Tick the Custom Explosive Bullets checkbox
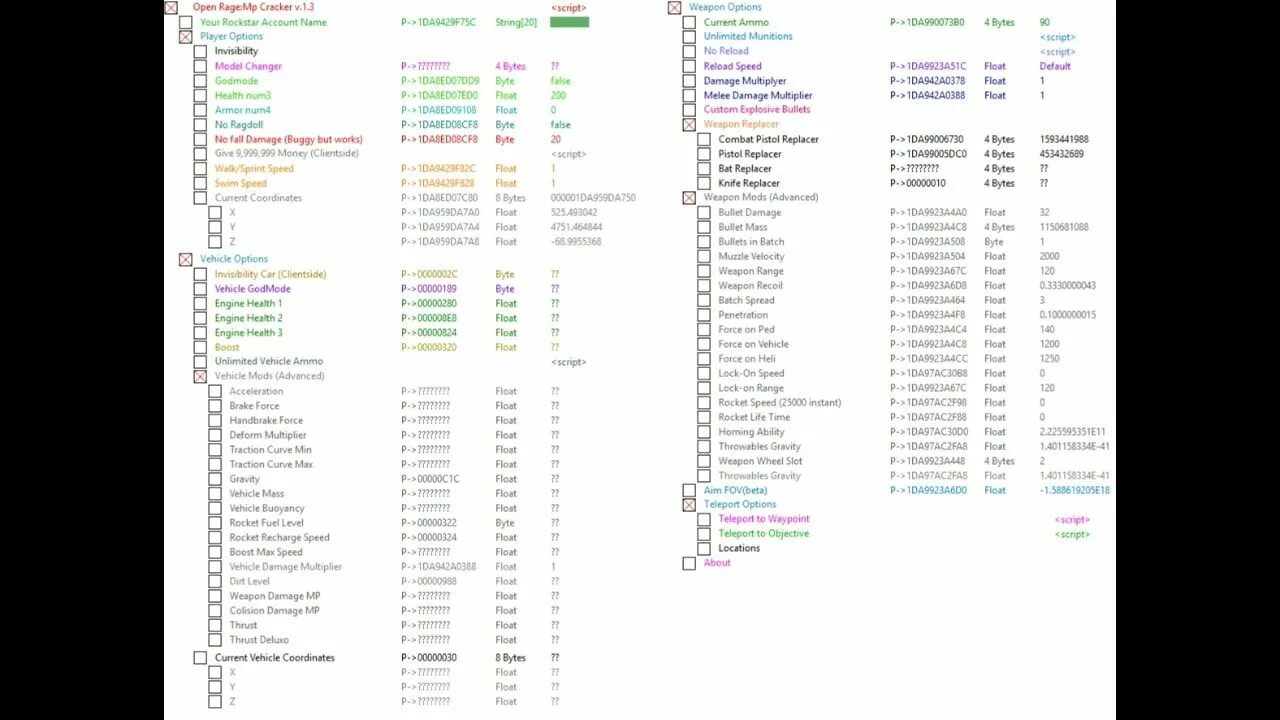1280x720 pixels. pyautogui.click(x=689, y=110)
